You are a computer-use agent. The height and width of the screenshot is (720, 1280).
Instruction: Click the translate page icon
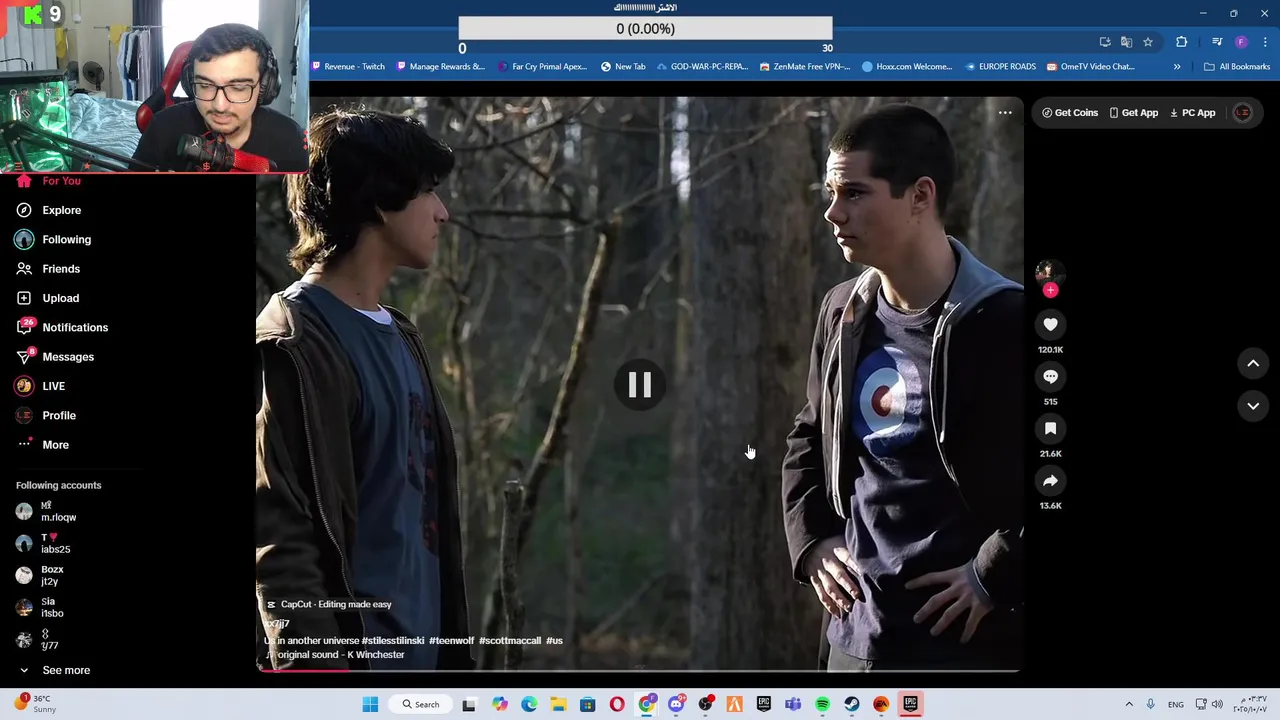(1126, 42)
